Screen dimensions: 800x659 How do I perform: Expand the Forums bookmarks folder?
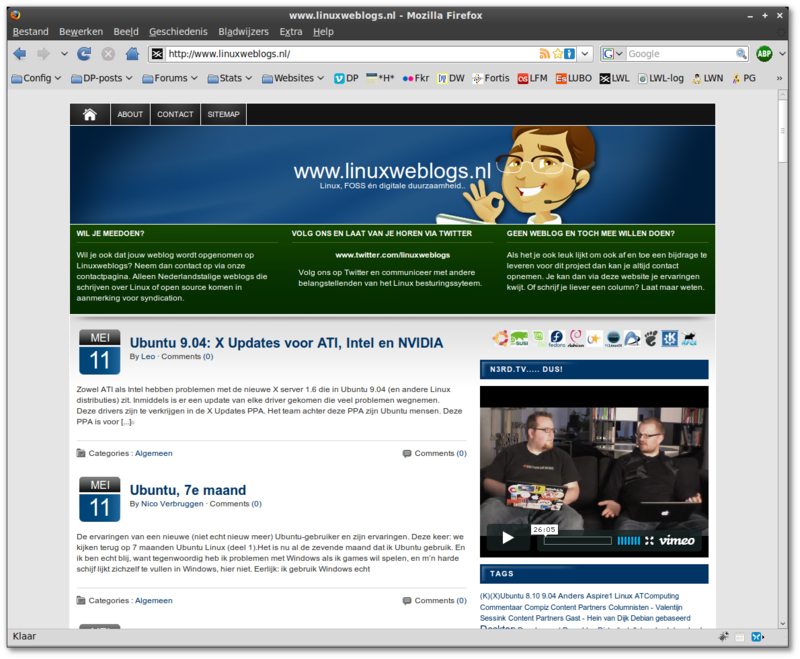pyautogui.click(x=170, y=78)
